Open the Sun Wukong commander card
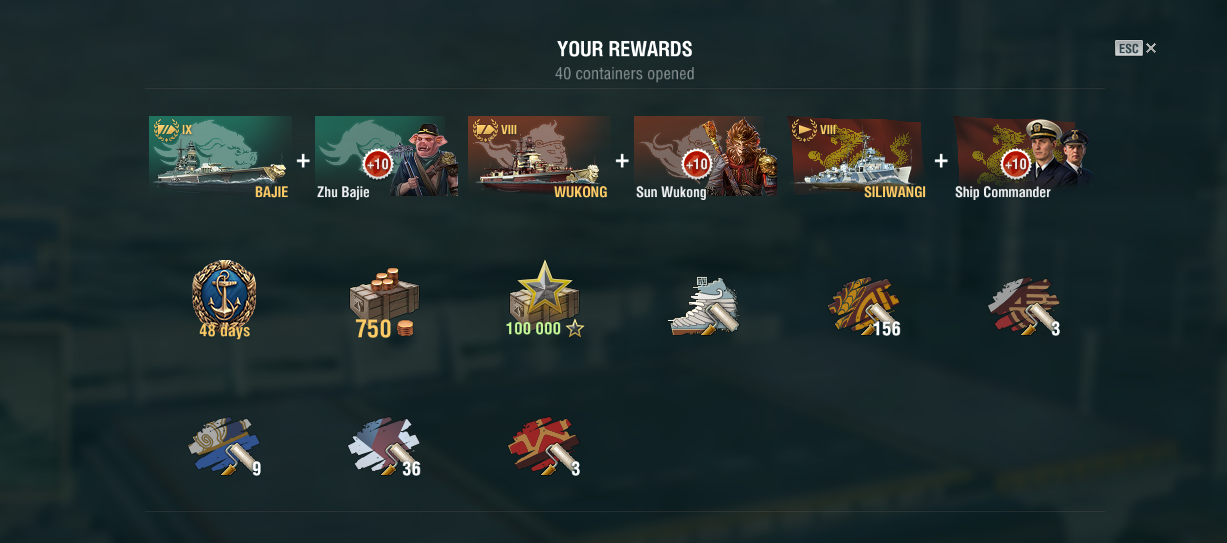The image size is (1227, 543). (707, 158)
